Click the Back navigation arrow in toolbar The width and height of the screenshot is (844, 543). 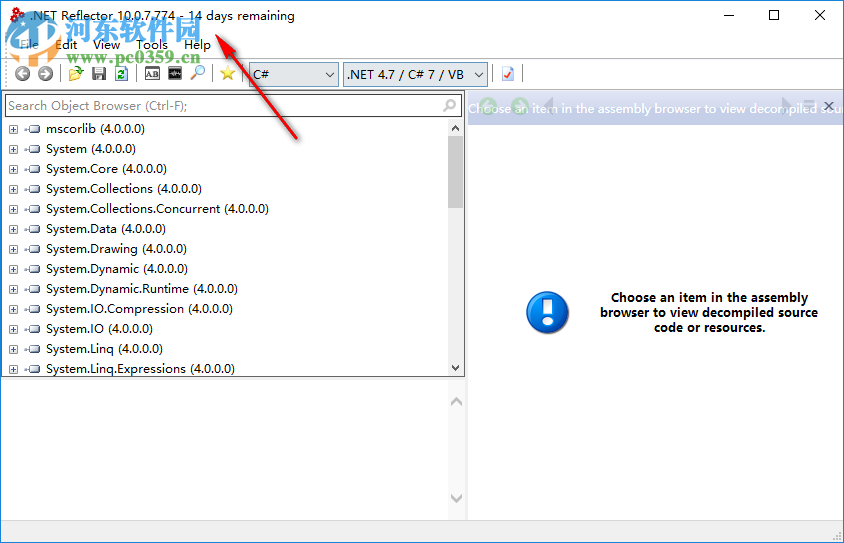23,74
